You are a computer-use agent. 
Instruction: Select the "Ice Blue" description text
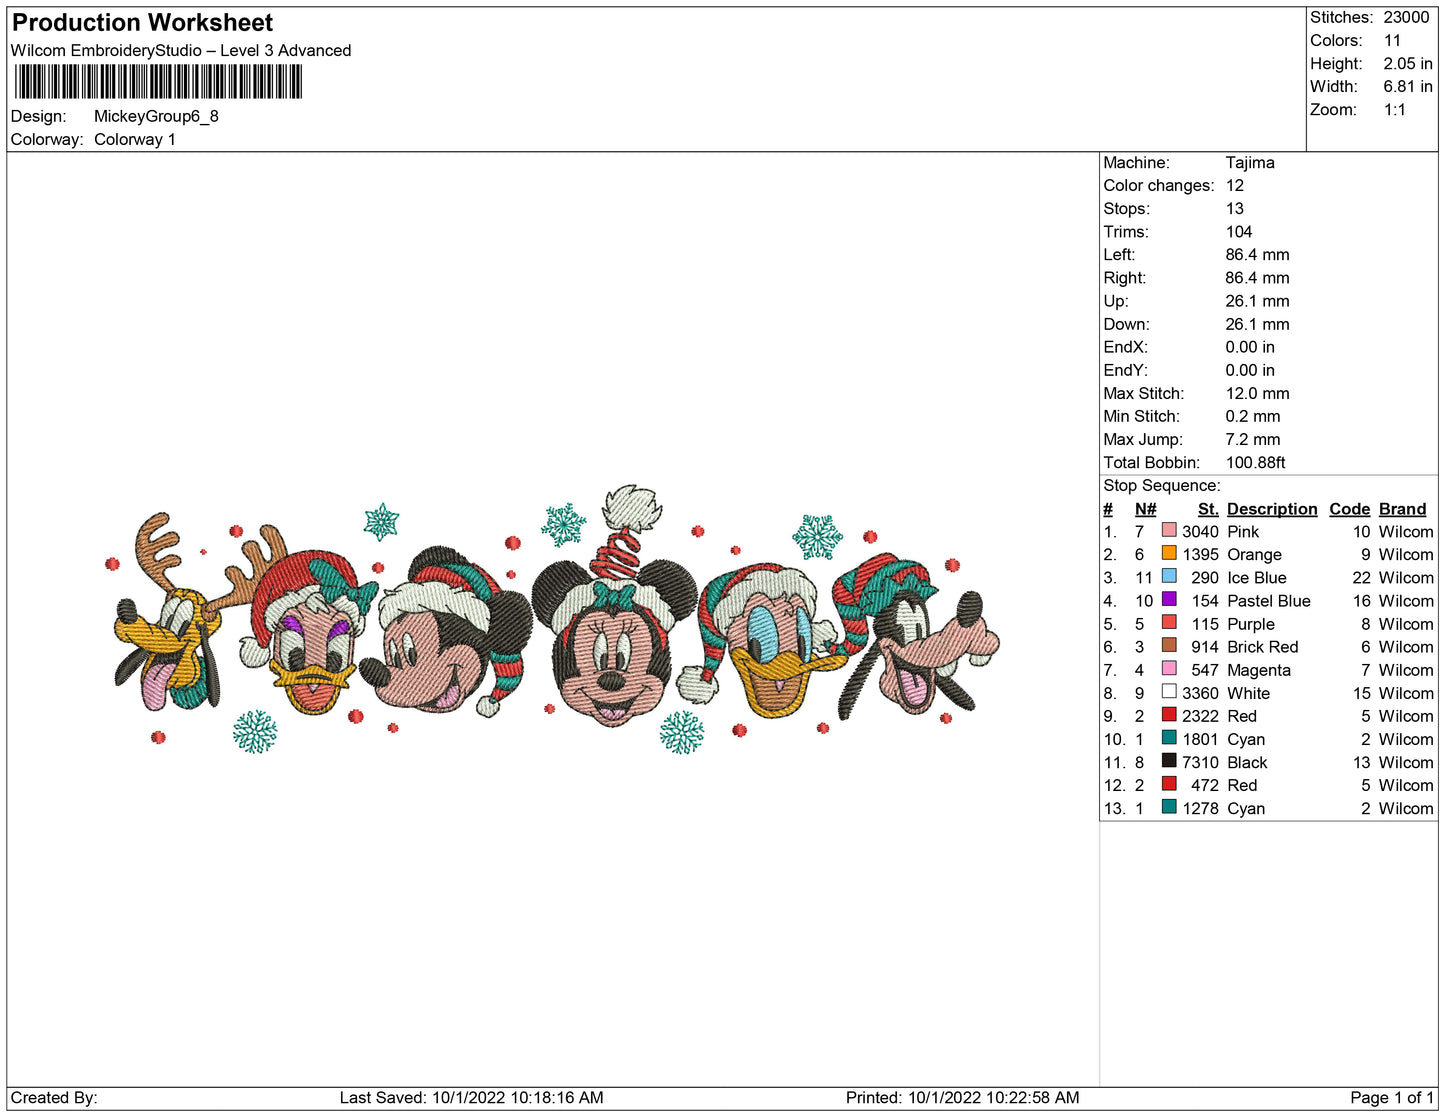pyautogui.click(x=1257, y=578)
